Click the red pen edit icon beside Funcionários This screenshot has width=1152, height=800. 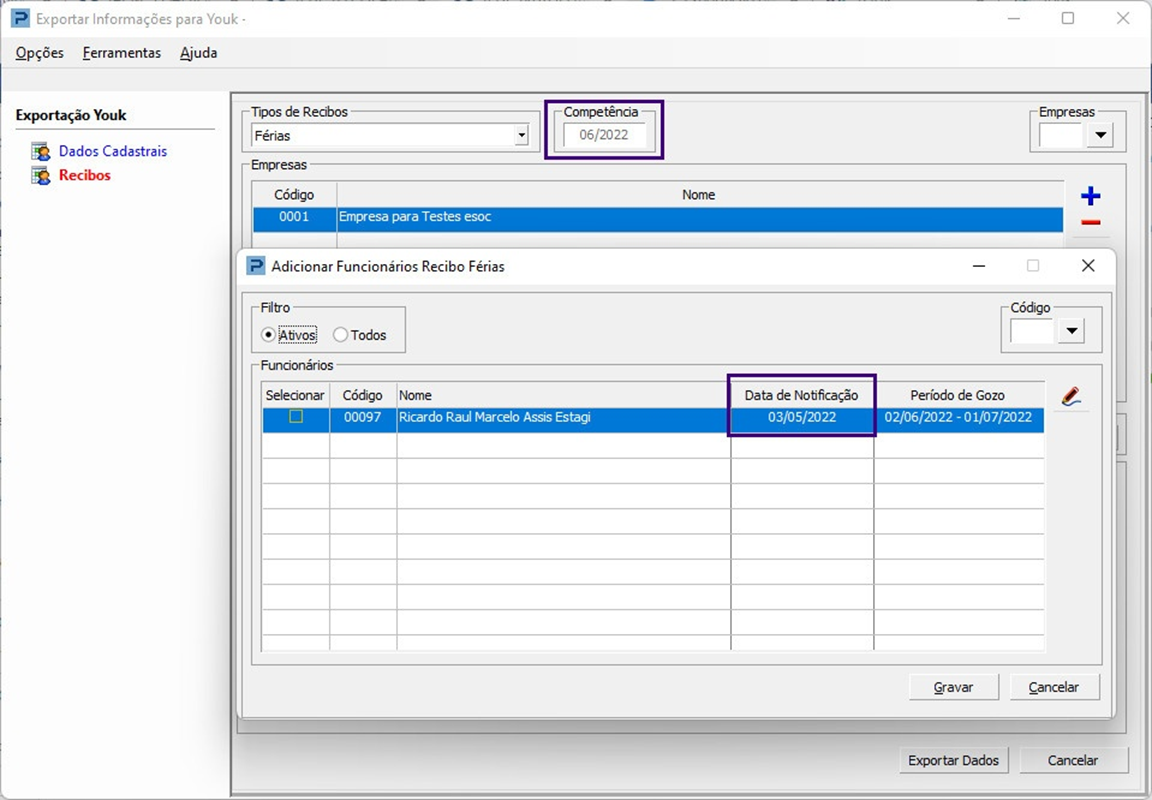point(1071,397)
